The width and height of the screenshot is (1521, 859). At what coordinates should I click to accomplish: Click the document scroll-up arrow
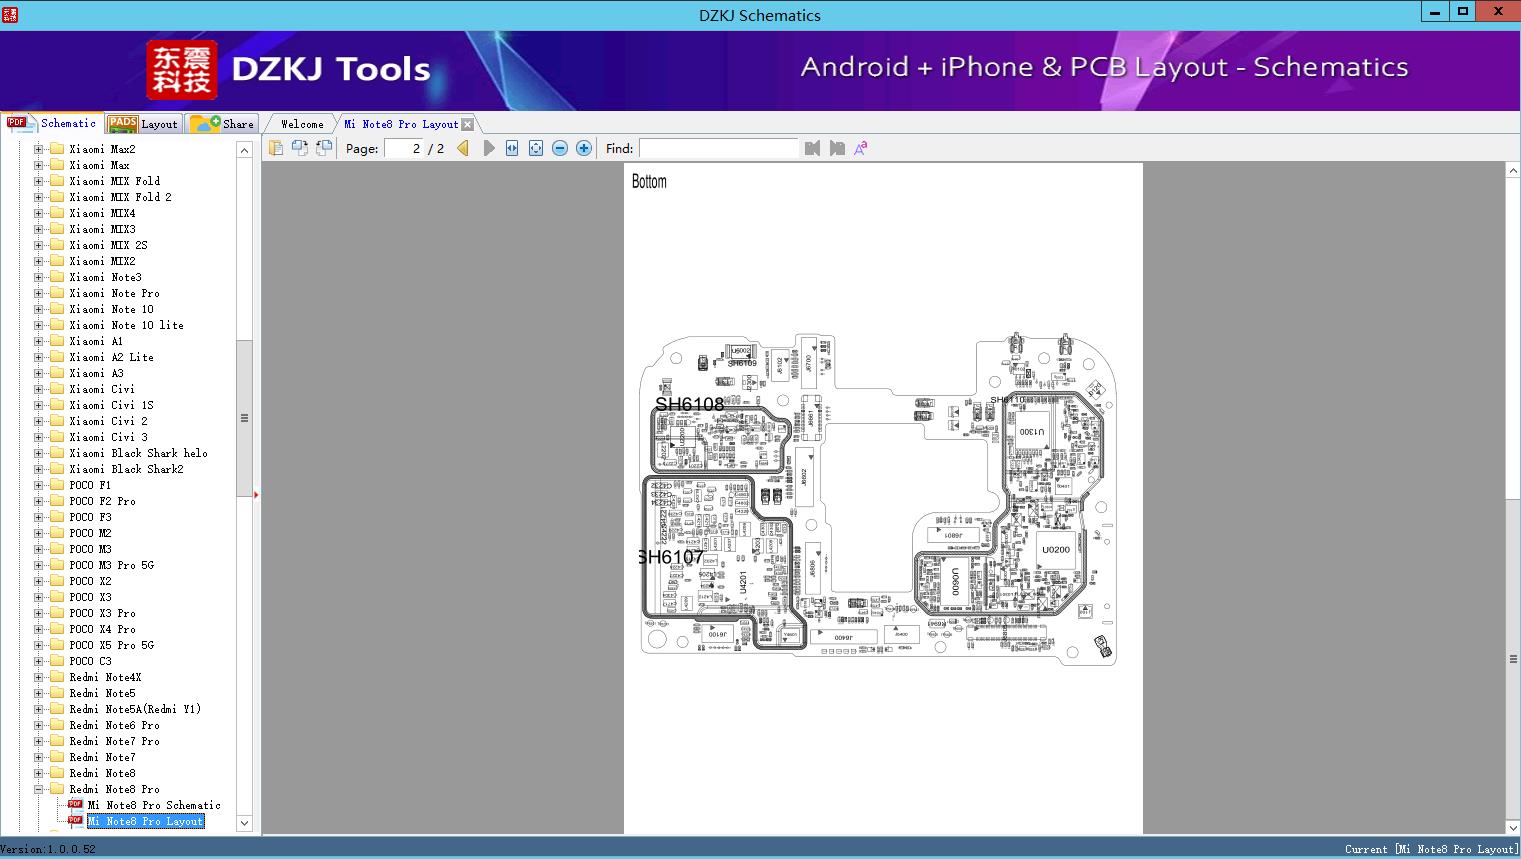coord(1513,171)
